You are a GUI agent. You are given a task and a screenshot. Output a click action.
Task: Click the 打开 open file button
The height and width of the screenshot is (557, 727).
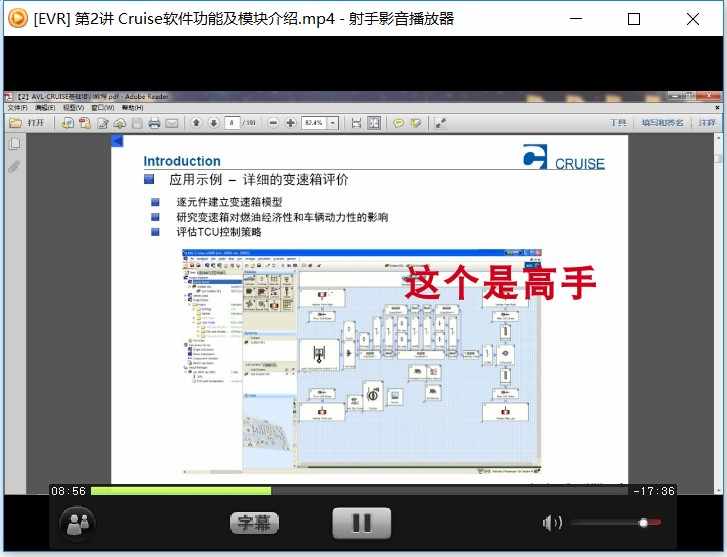[27, 123]
